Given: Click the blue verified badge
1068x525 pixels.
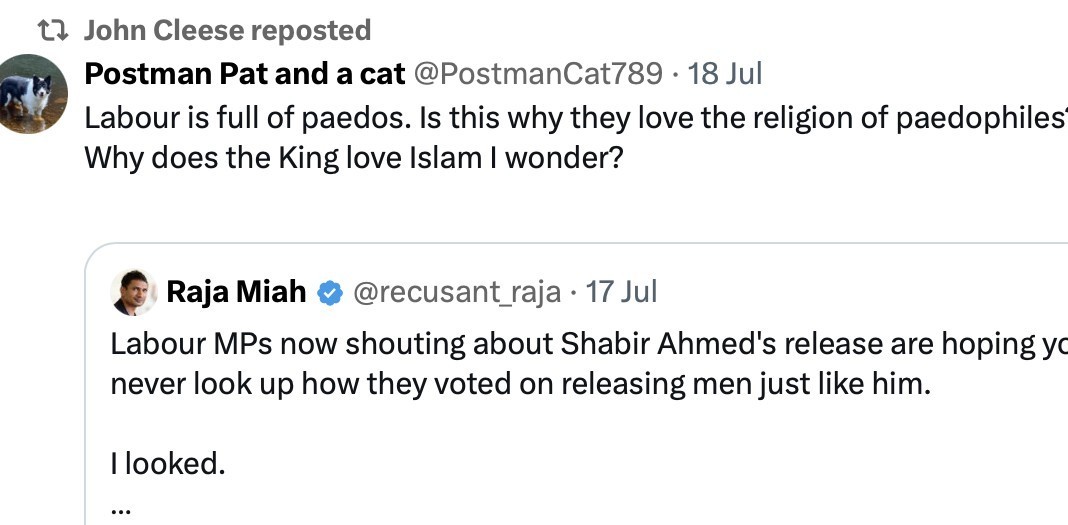Looking at the screenshot, I should point(330,293).
